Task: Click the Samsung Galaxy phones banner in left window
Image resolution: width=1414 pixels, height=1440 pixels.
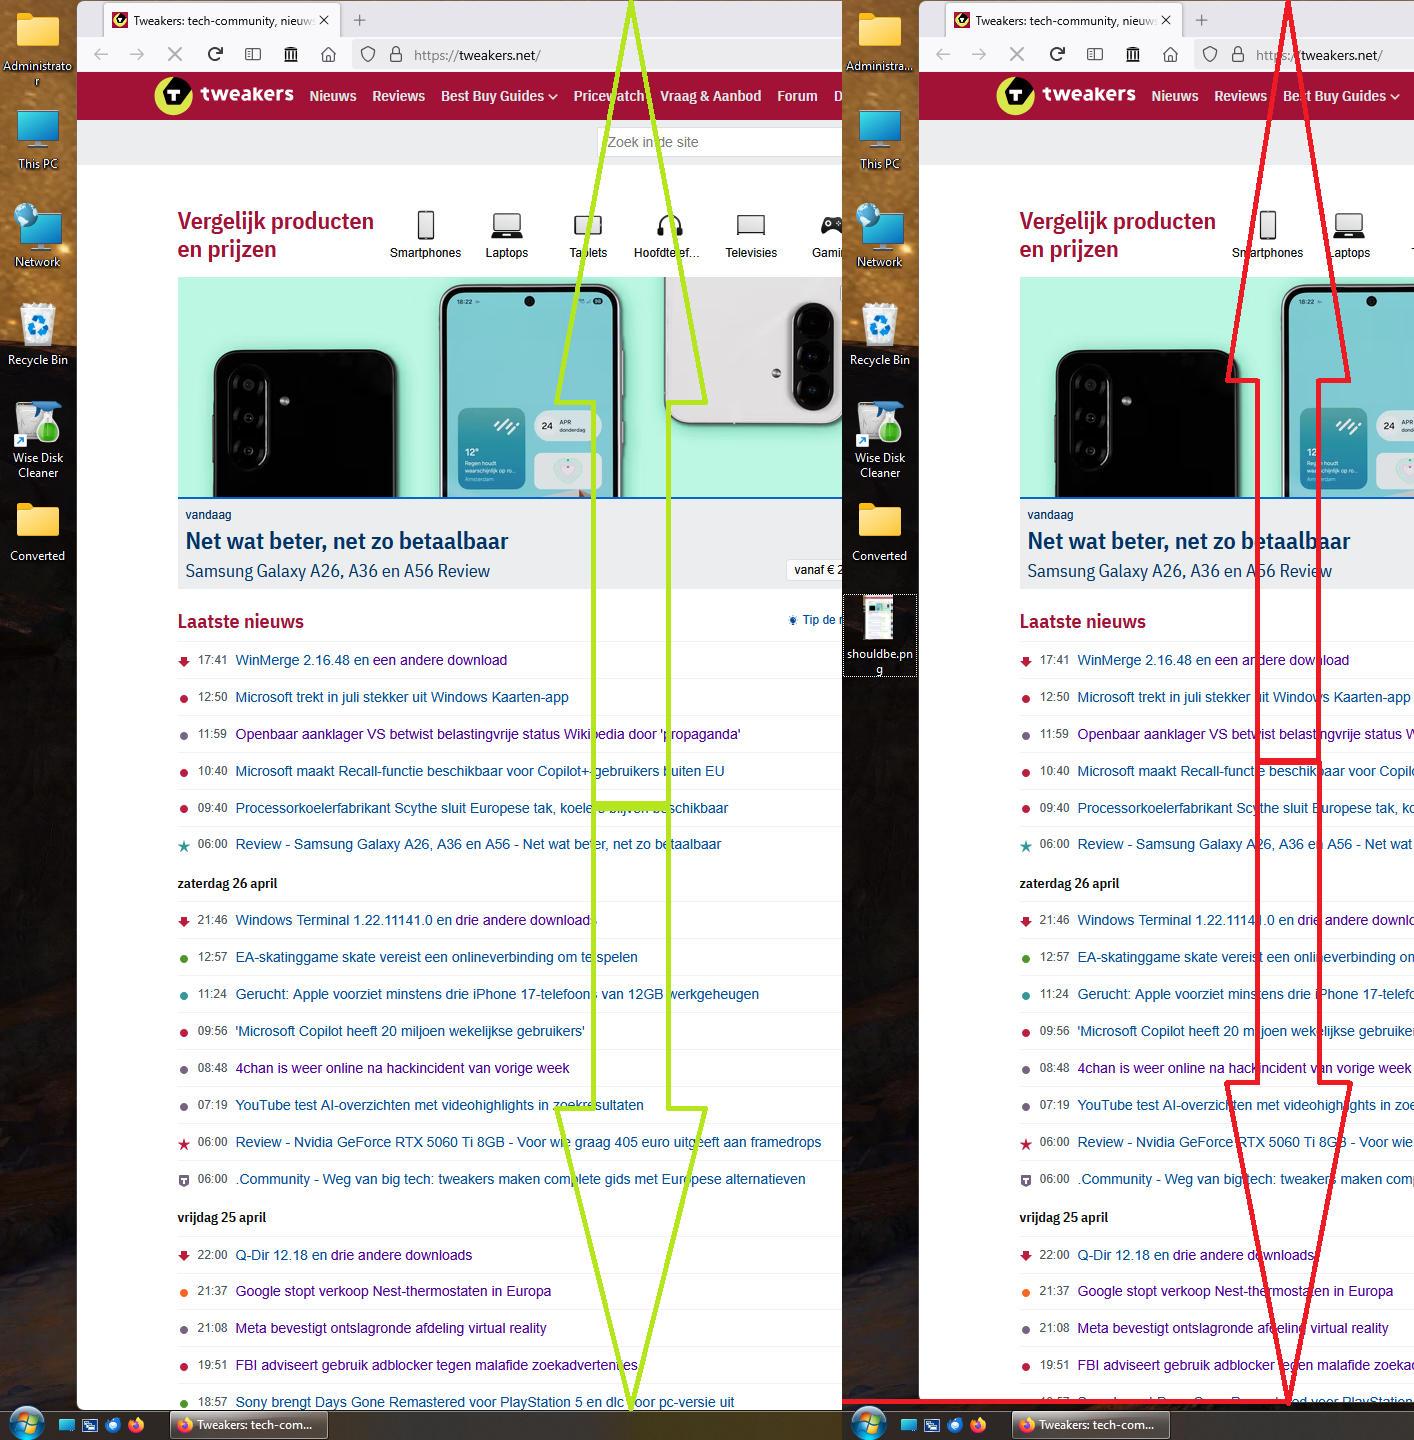Action: pos(510,387)
